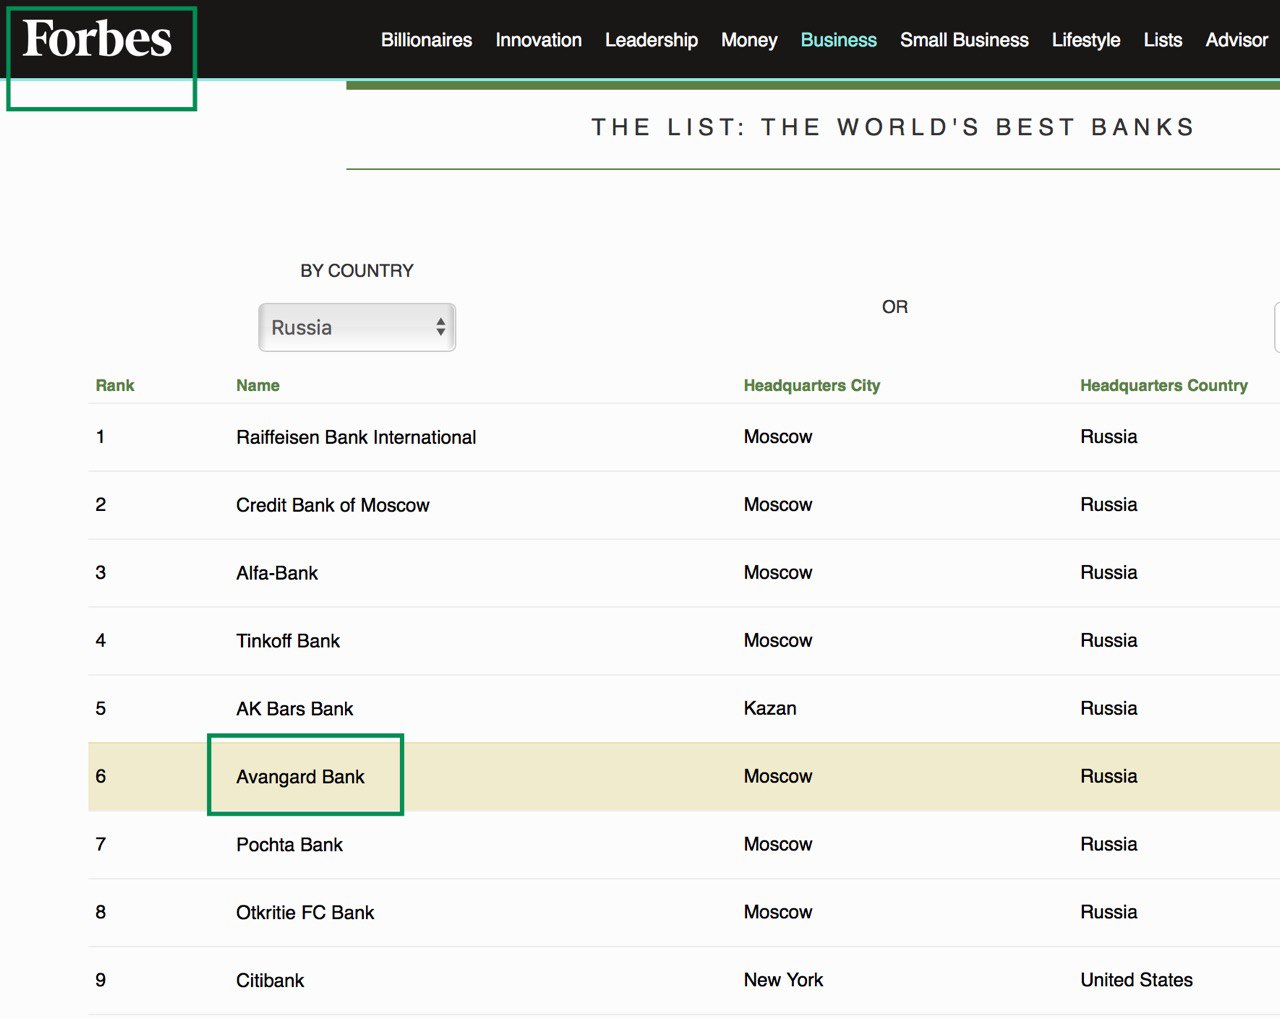1280x1019 pixels.
Task: Open the Innovation menu
Action: (x=538, y=40)
